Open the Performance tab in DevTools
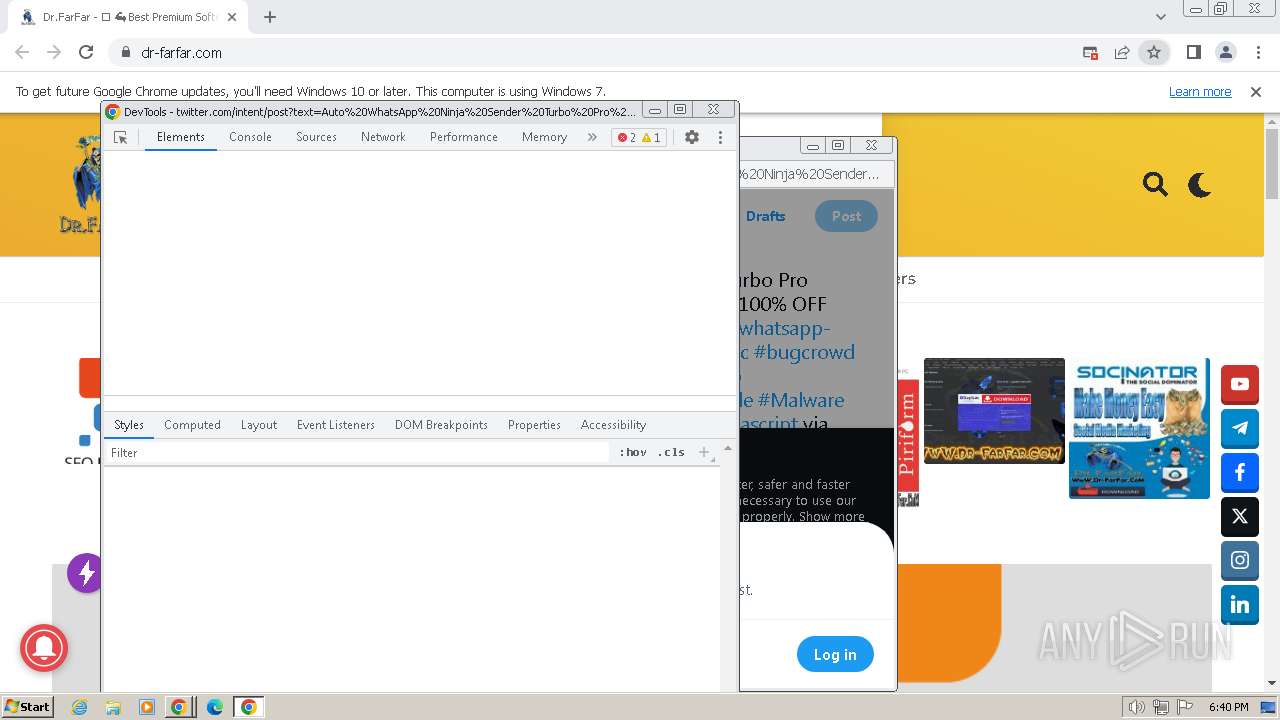 tap(464, 137)
